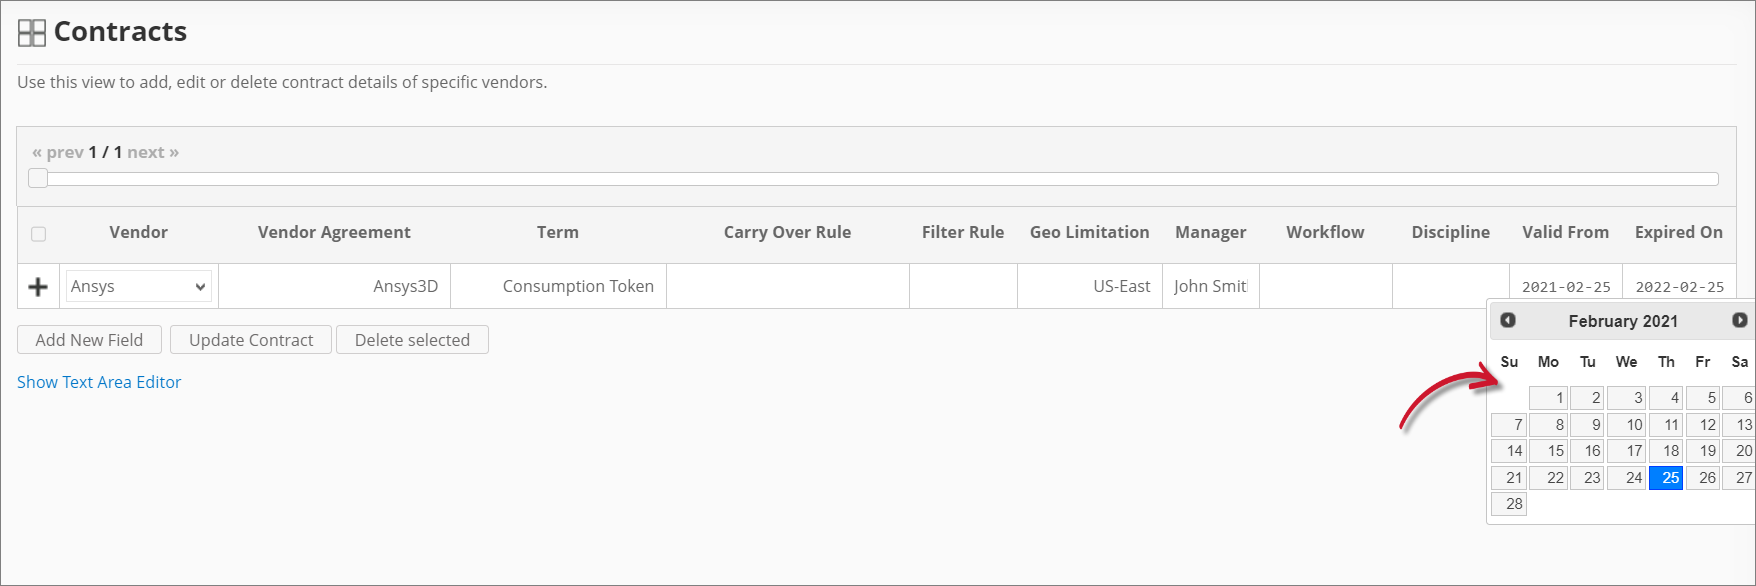Select February 25 in the calendar
Image resolution: width=1756 pixels, height=586 pixels.
click(1666, 478)
